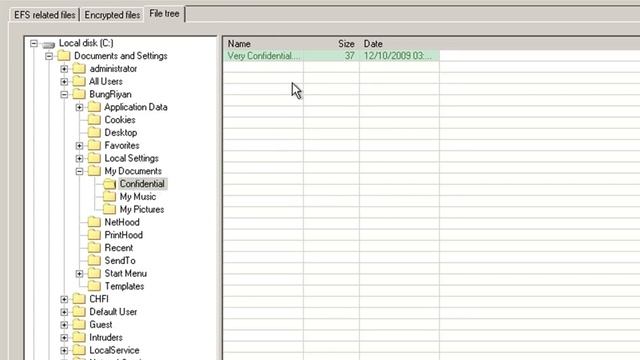Click the Documents and Settings folder icon
Screen dimensions: 640x360
click(x=64, y=56)
